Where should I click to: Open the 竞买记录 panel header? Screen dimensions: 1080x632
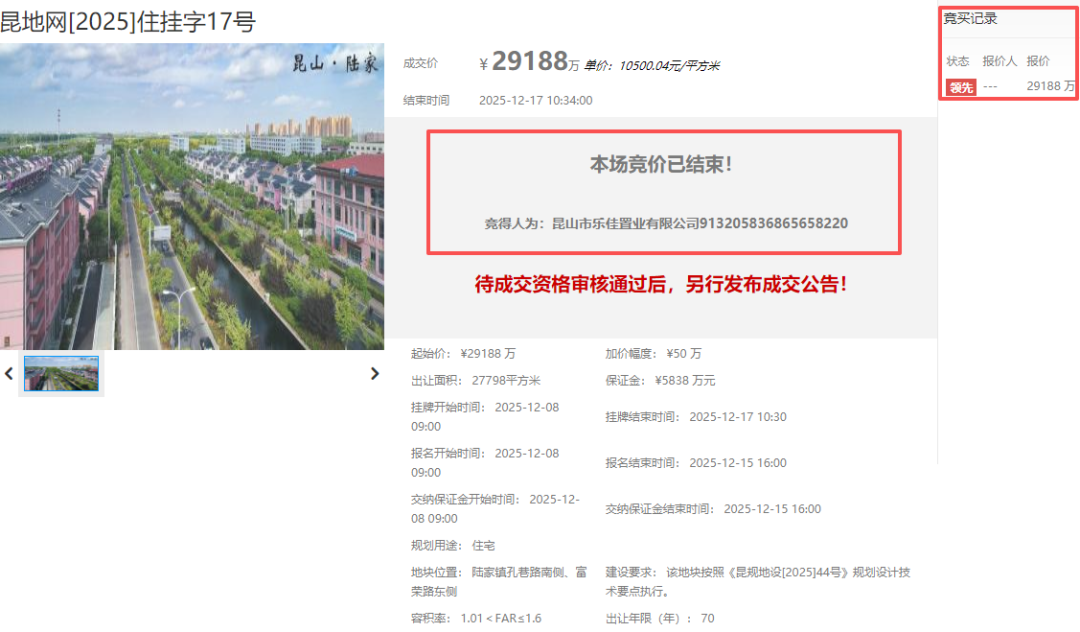pyautogui.click(x=971, y=19)
